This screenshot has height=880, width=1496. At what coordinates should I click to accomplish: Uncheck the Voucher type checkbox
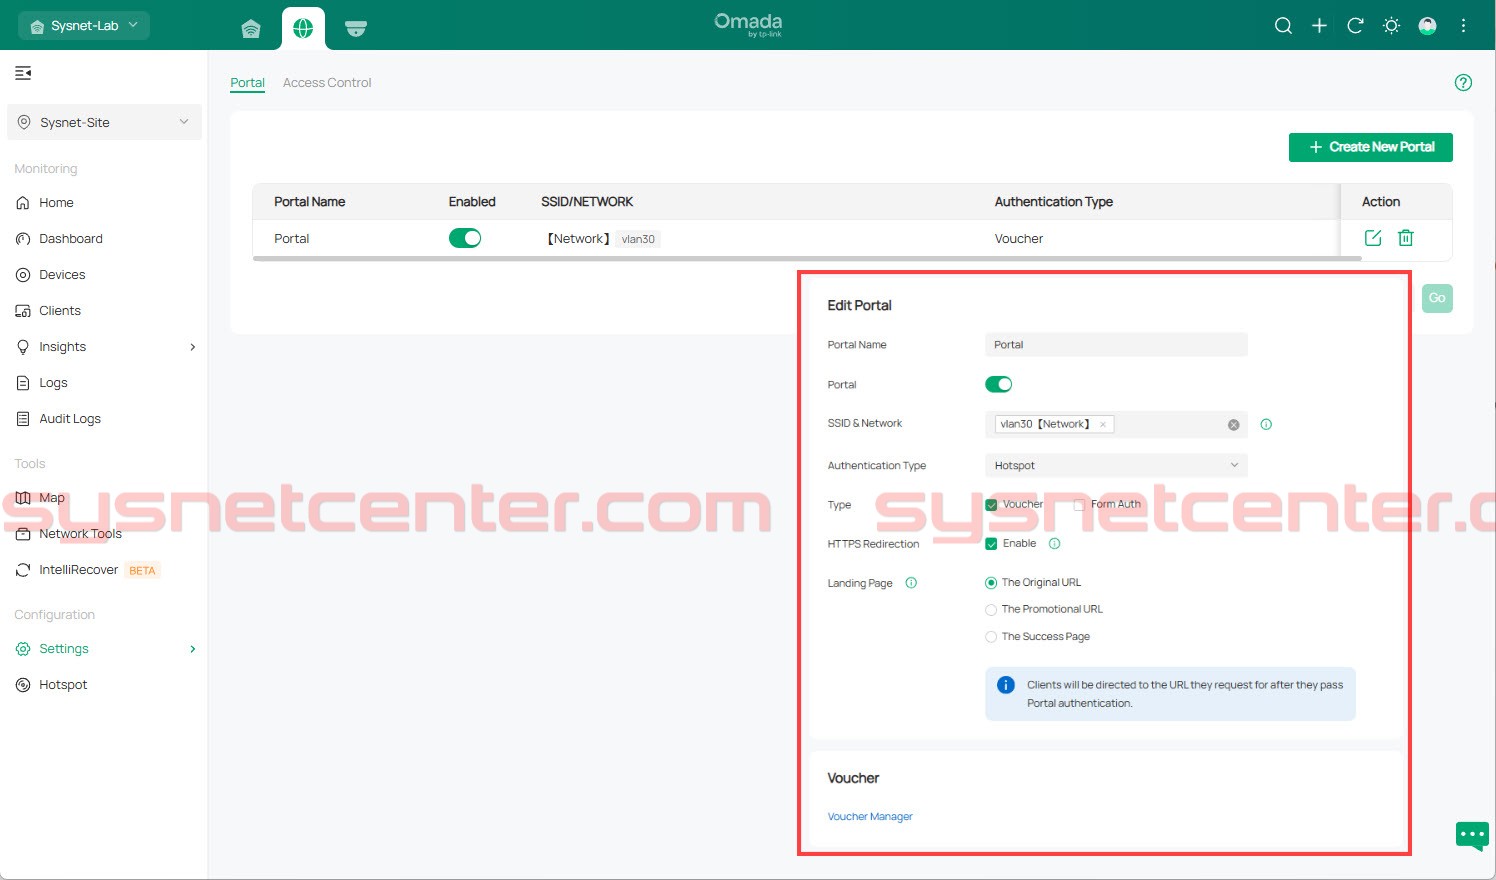click(x=991, y=505)
